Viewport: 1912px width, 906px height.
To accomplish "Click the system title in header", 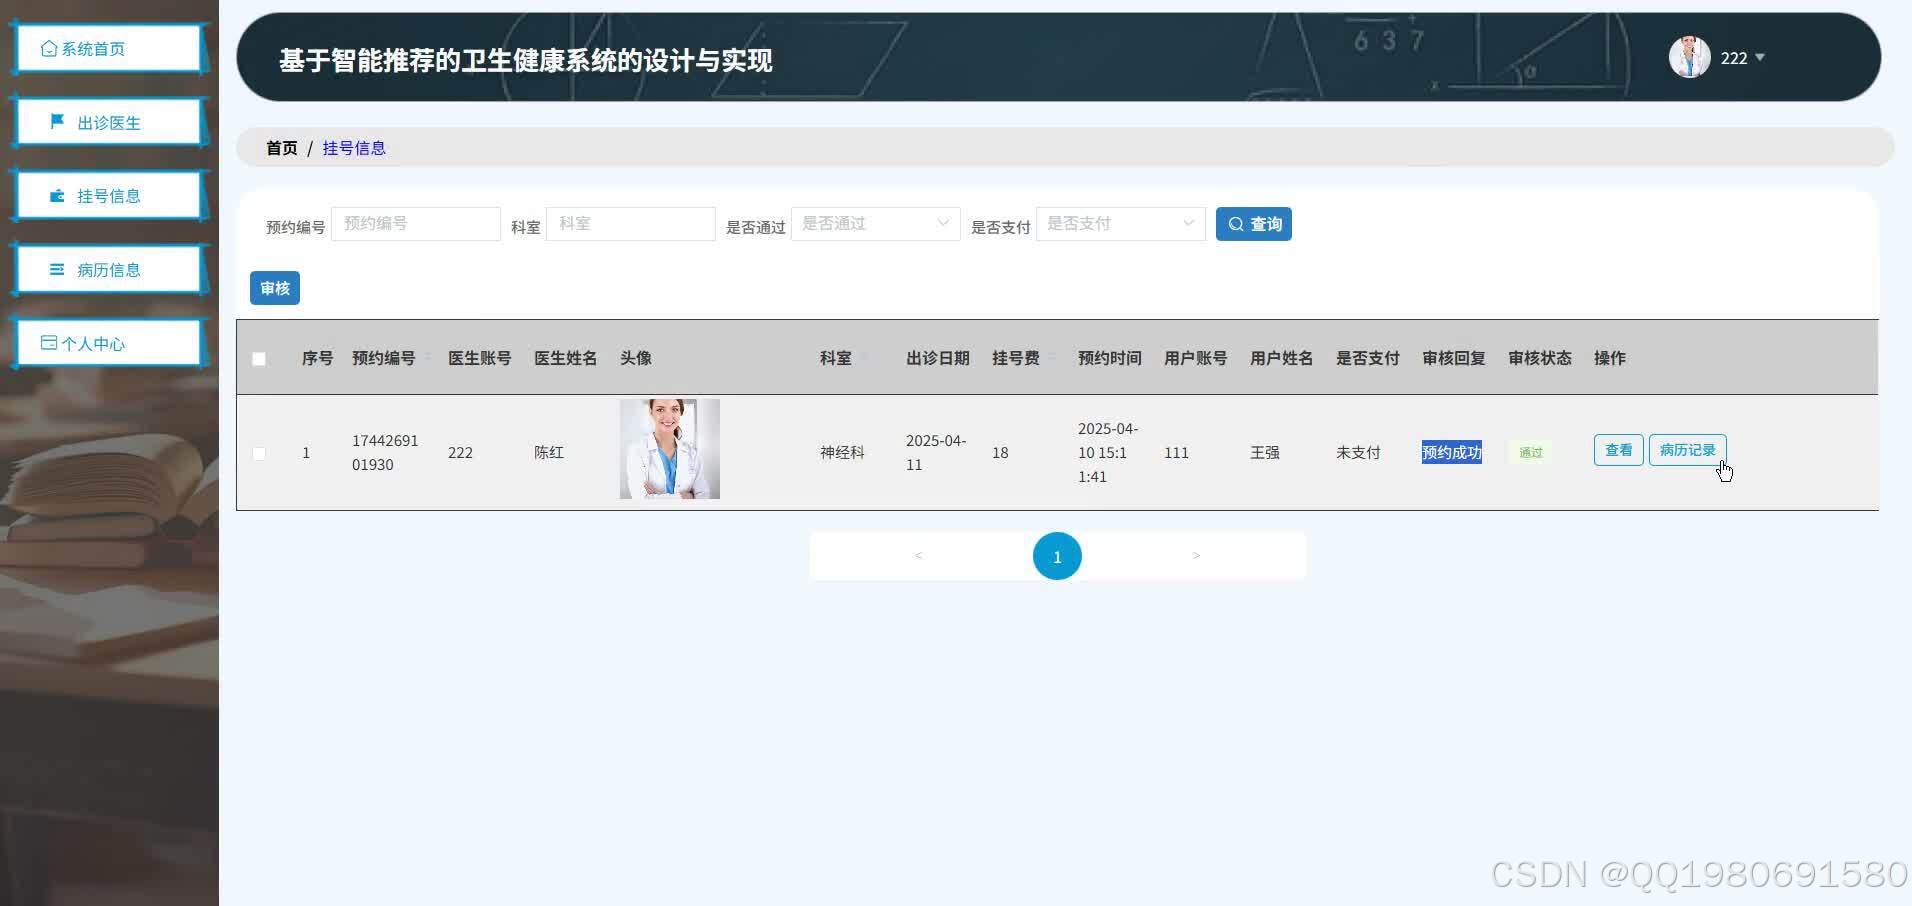I will click(525, 60).
